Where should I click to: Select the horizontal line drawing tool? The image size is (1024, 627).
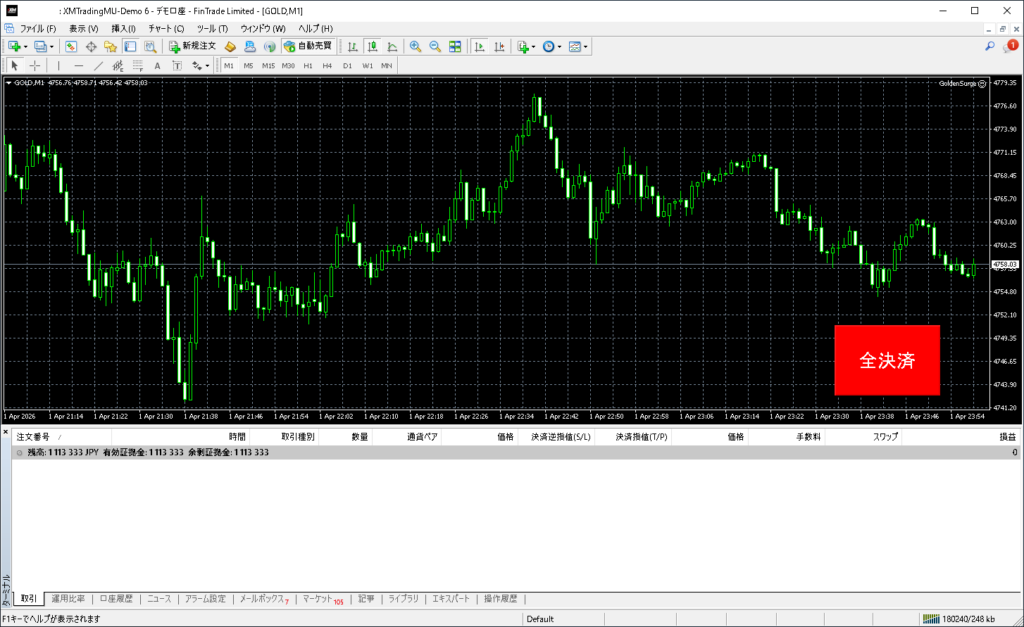pyautogui.click(x=79, y=65)
